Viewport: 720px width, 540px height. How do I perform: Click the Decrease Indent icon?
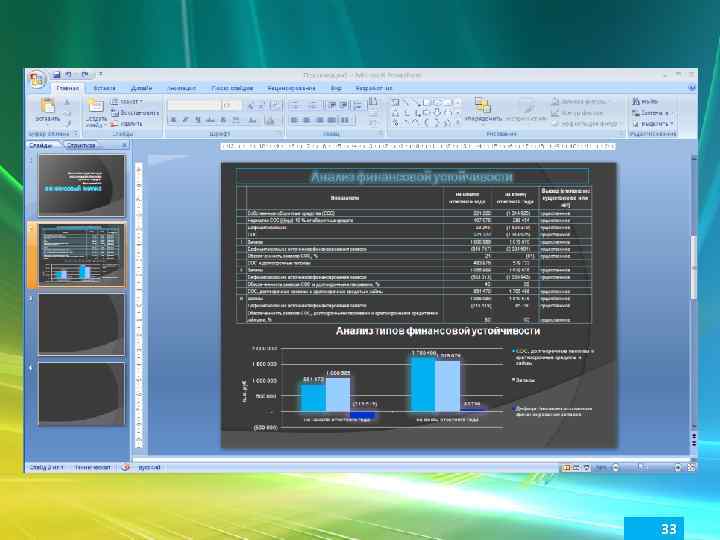click(331, 105)
